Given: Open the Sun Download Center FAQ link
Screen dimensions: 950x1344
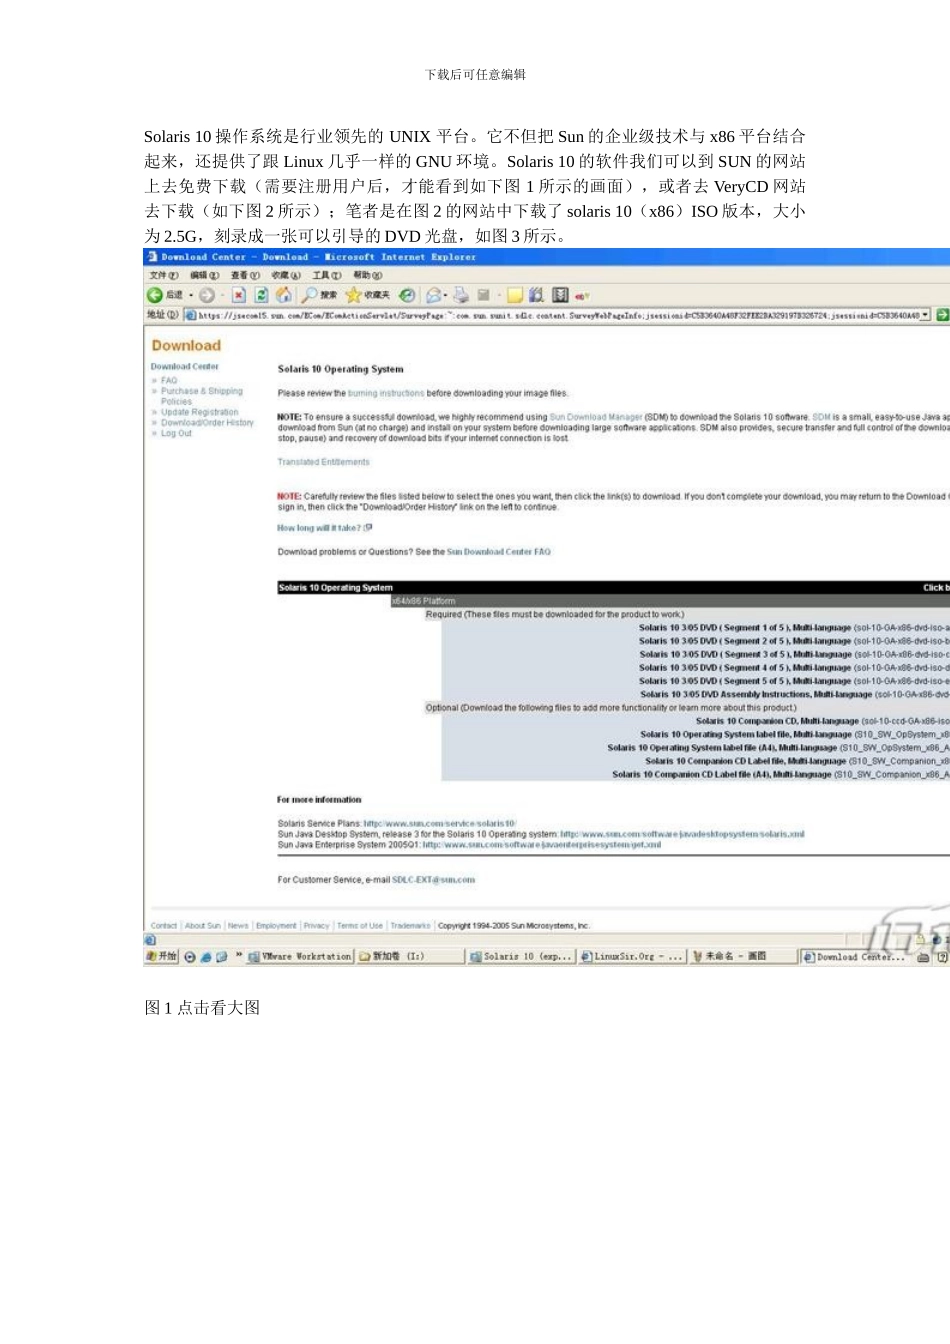Looking at the screenshot, I should (498, 552).
